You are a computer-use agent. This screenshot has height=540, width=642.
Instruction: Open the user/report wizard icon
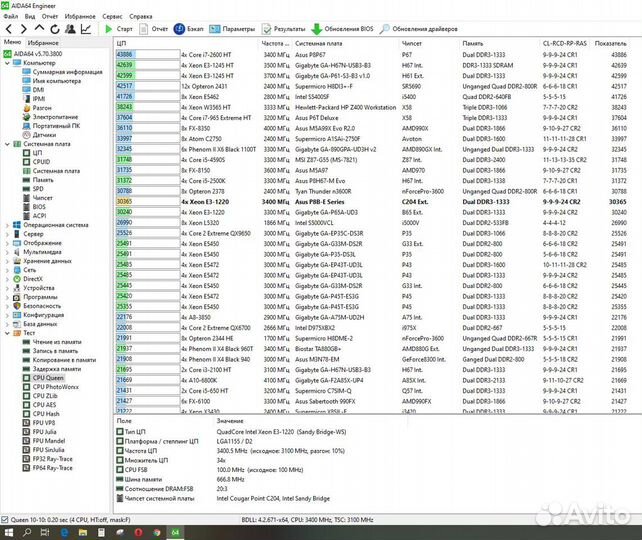pyautogui.click(x=70, y=29)
